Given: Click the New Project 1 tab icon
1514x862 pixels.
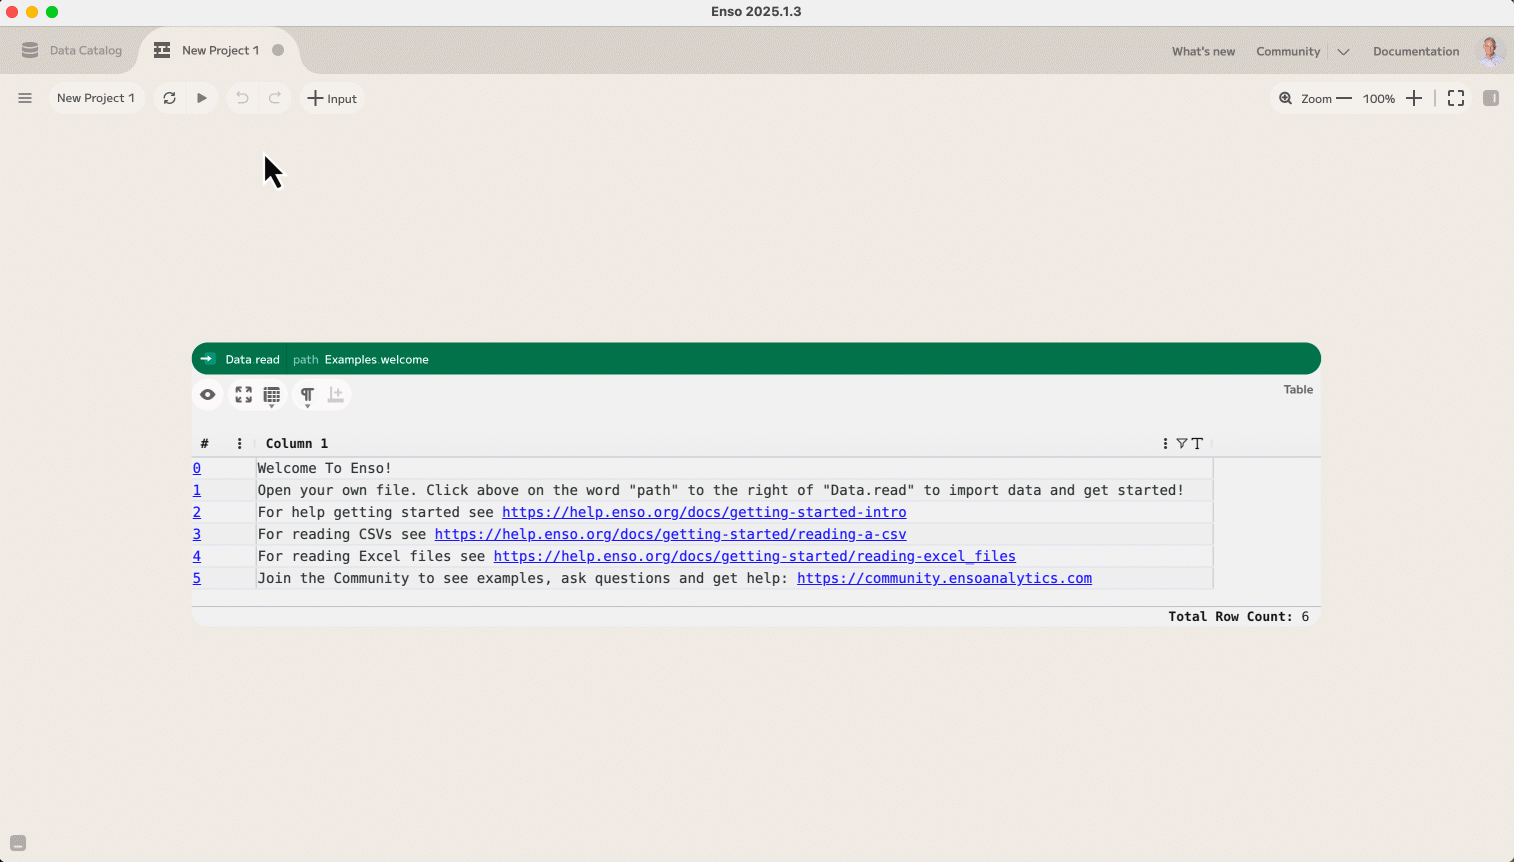Looking at the screenshot, I should coord(162,50).
